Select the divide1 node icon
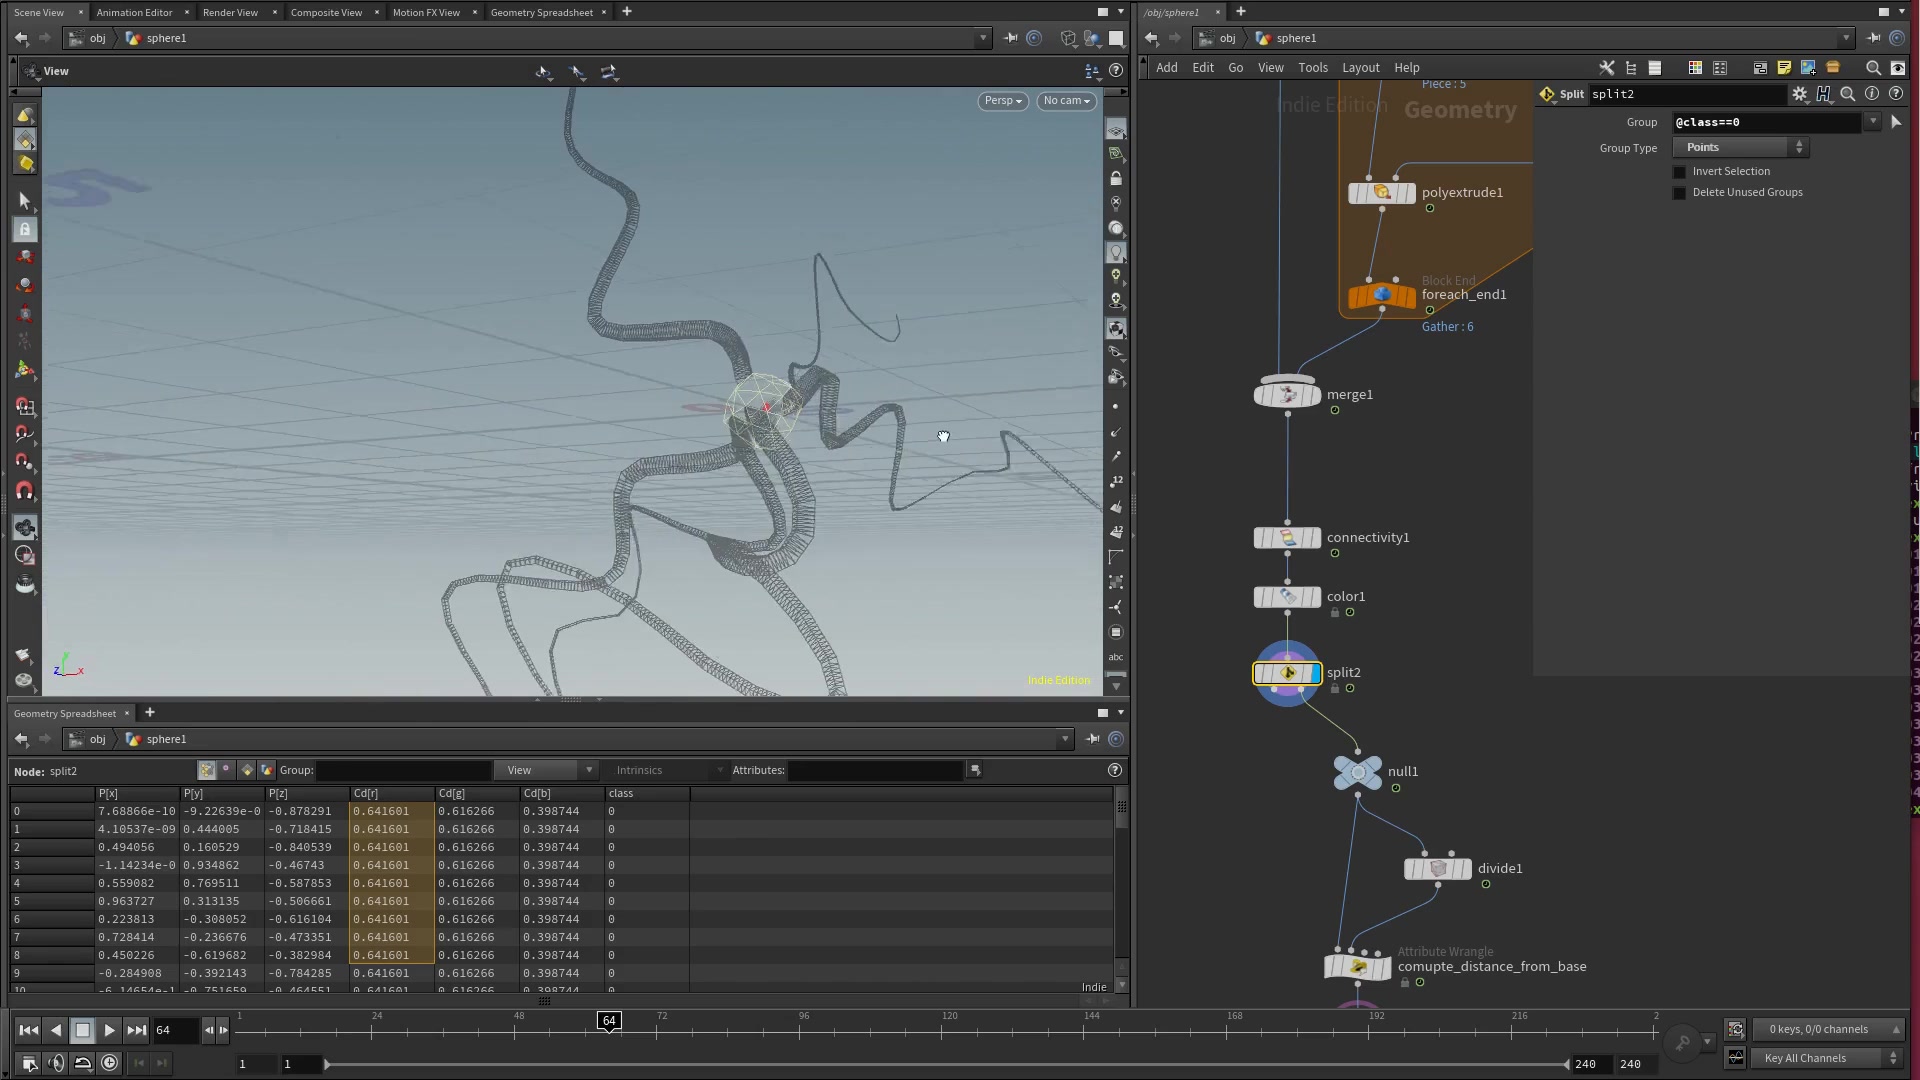This screenshot has width=1920, height=1080. click(1437, 869)
